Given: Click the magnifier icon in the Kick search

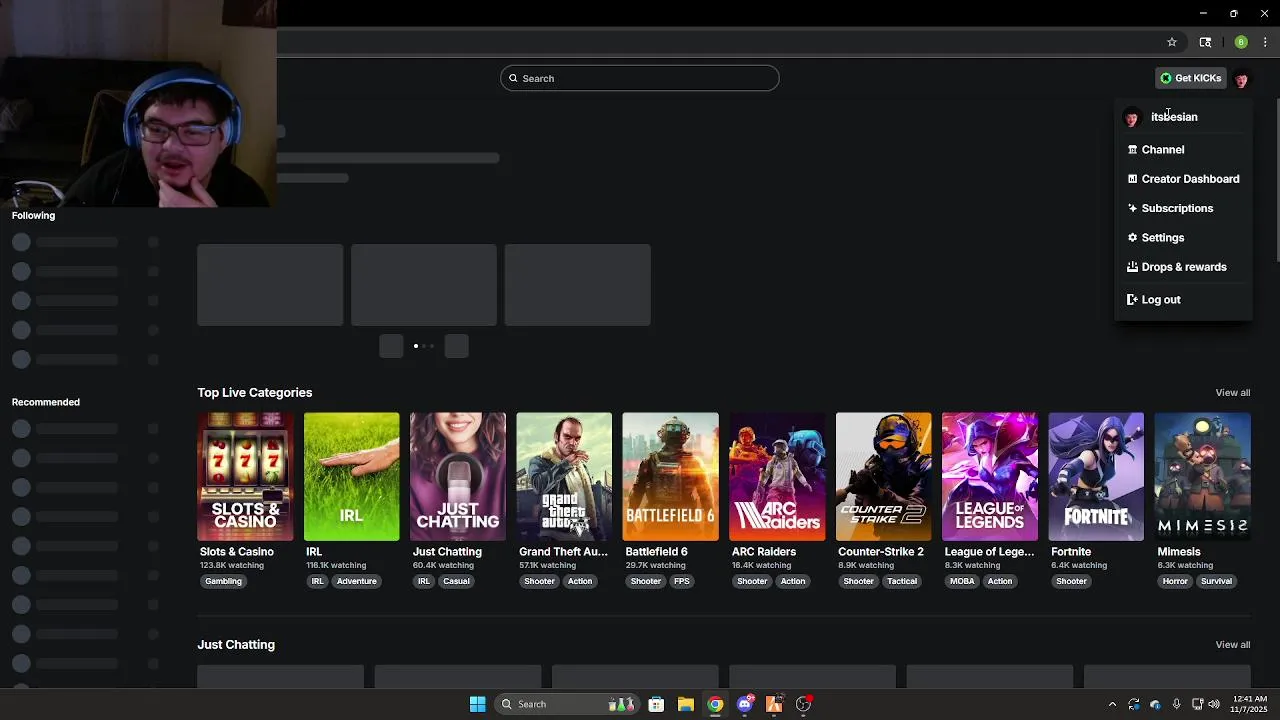Looking at the screenshot, I should pyautogui.click(x=514, y=78).
